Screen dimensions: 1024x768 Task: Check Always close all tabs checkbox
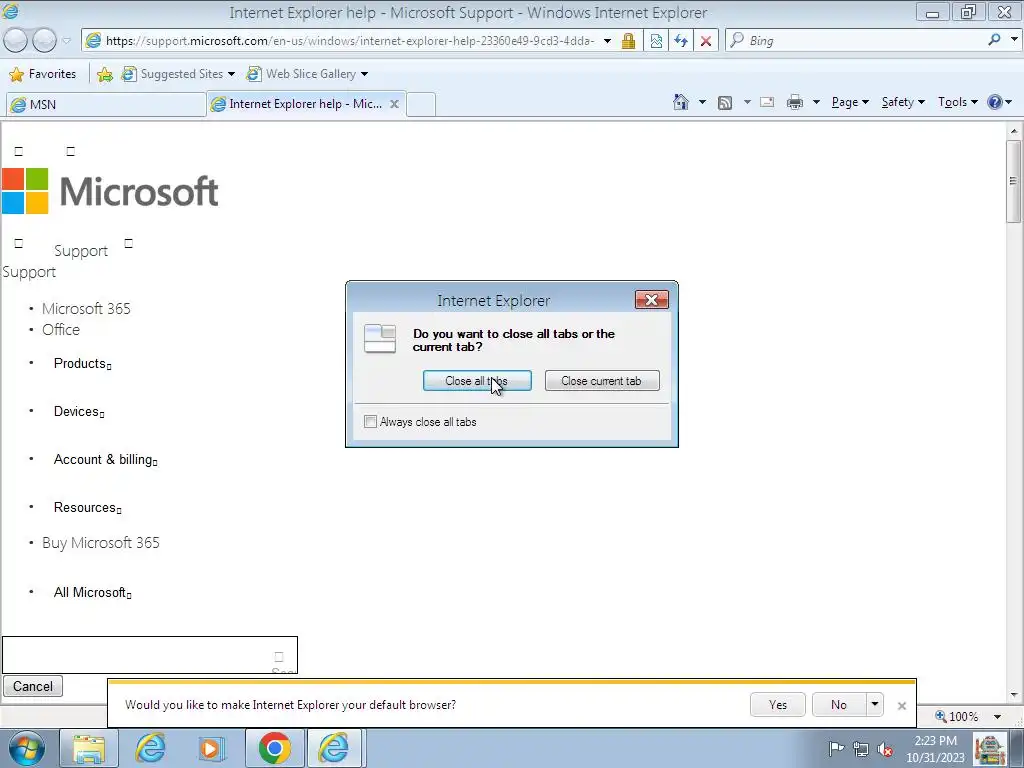pyautogui.click(x=370, y=422)
